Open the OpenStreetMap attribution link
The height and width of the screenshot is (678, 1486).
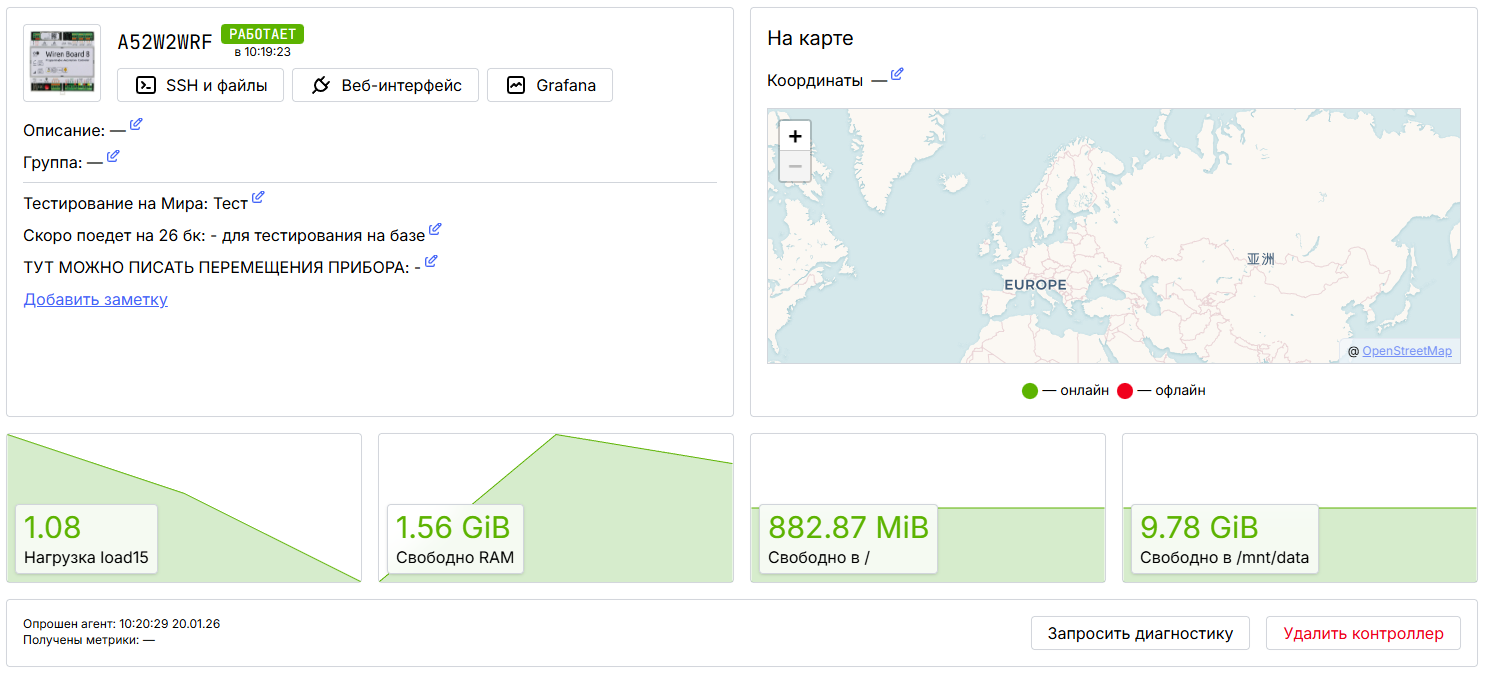[1406, 351]
